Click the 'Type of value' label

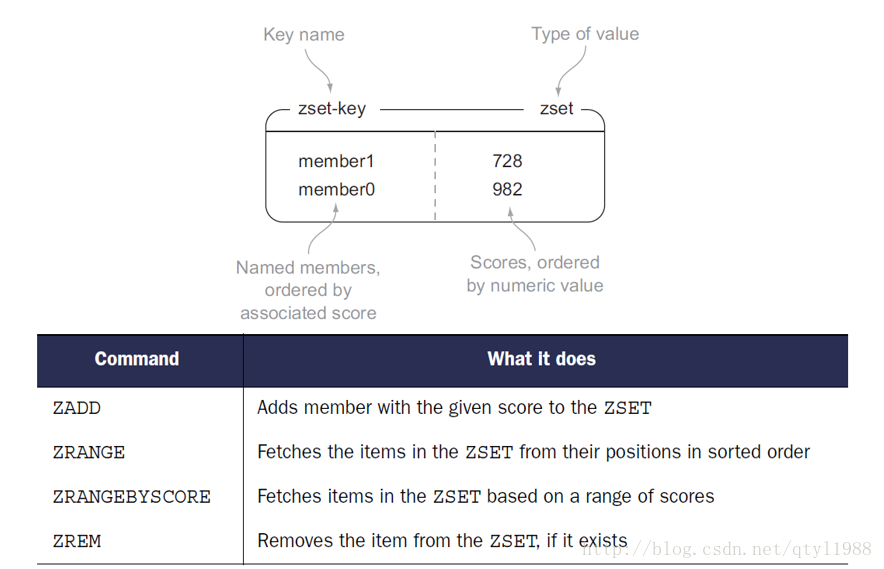coord(585,34)
